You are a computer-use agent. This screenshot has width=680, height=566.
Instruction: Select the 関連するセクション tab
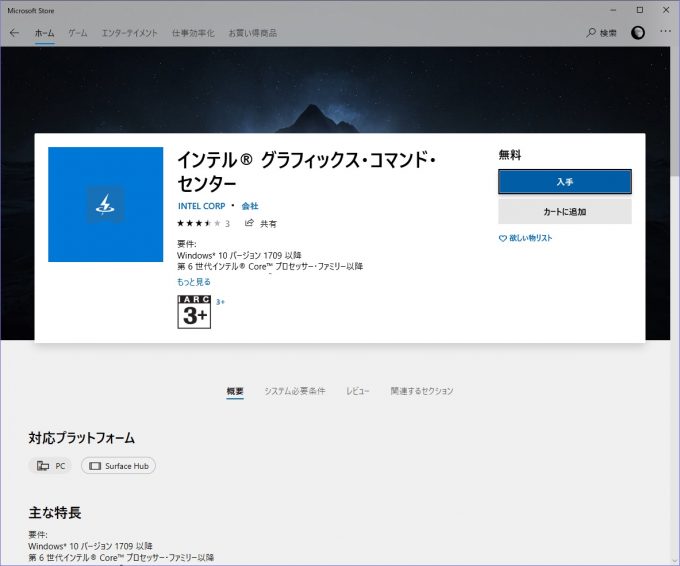point(422,391)
